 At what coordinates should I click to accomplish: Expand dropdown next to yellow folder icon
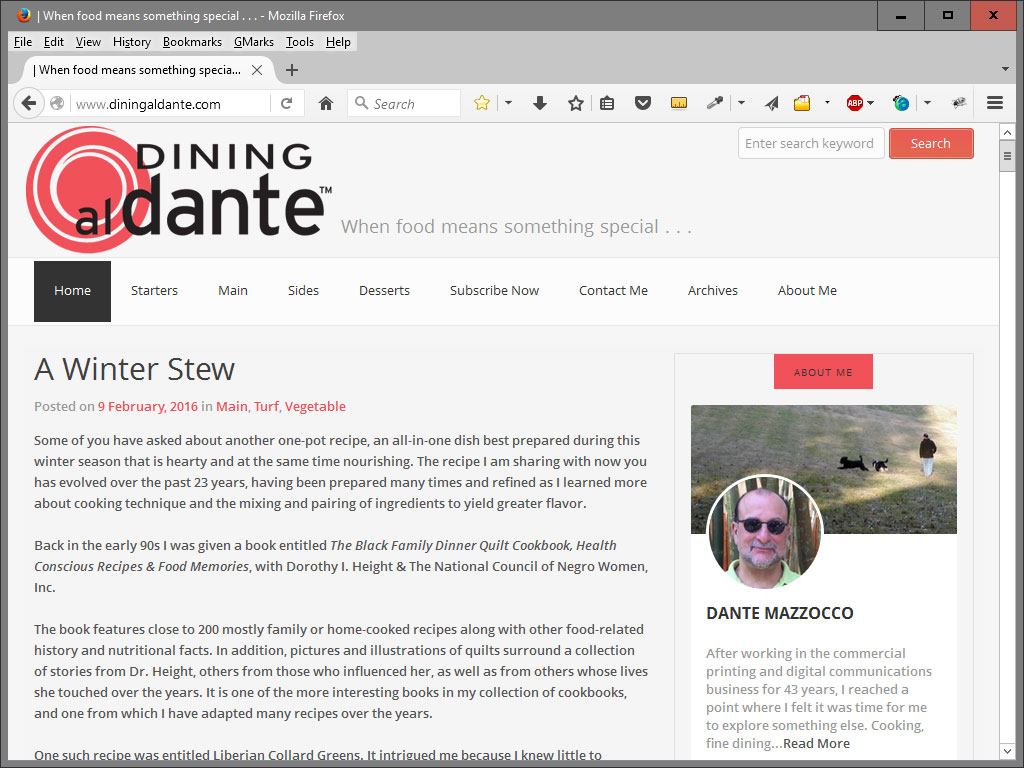coord(827,103)
